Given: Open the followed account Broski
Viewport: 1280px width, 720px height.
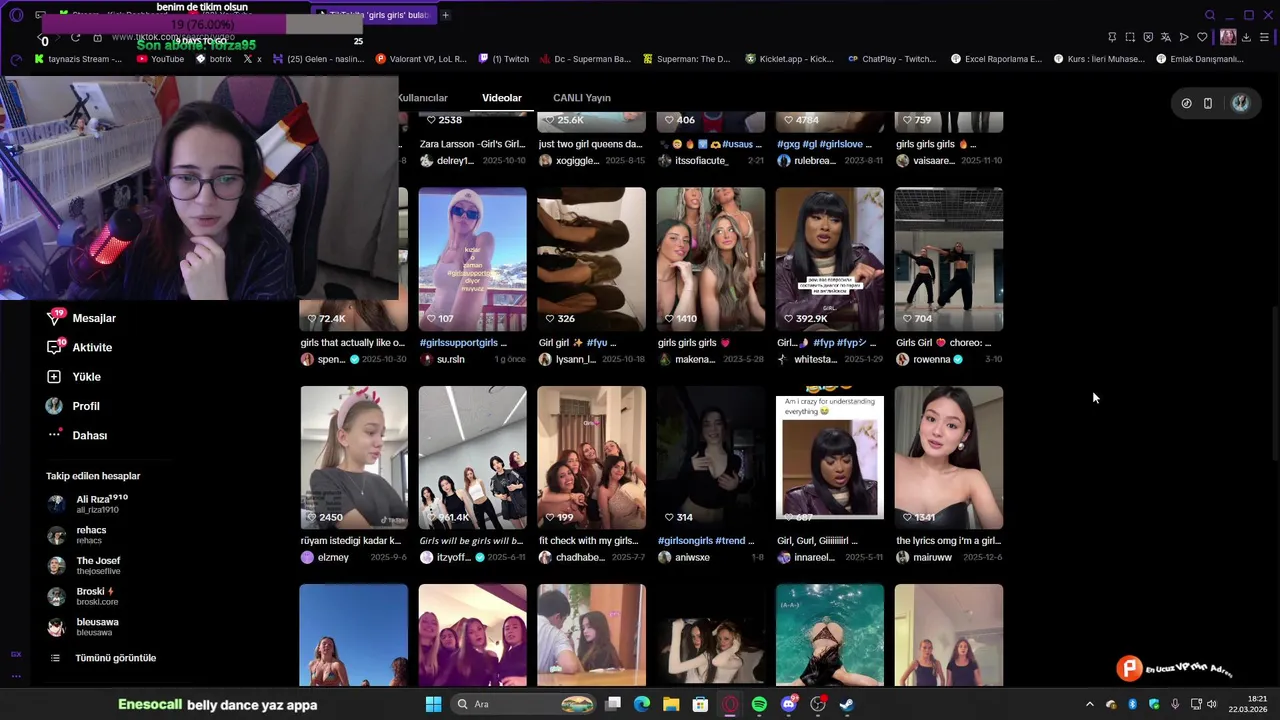Looking at the screenshot, I should [84, 596].
